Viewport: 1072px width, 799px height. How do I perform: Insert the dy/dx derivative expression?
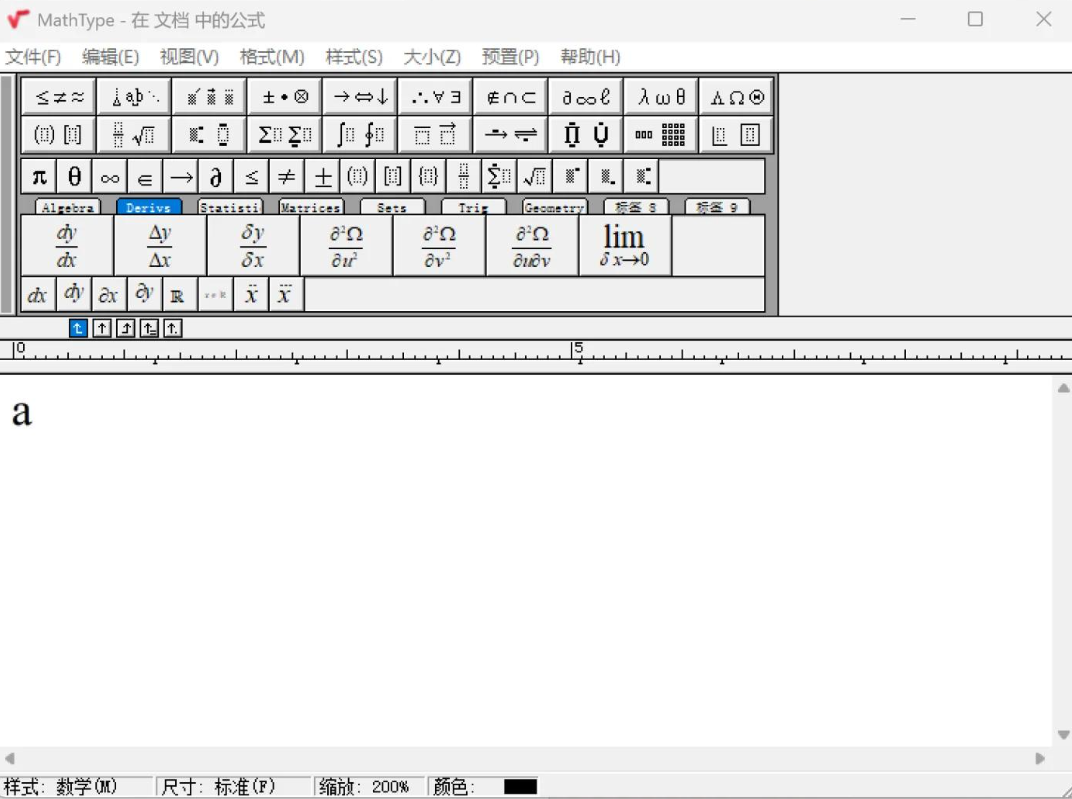click(67, 246)
